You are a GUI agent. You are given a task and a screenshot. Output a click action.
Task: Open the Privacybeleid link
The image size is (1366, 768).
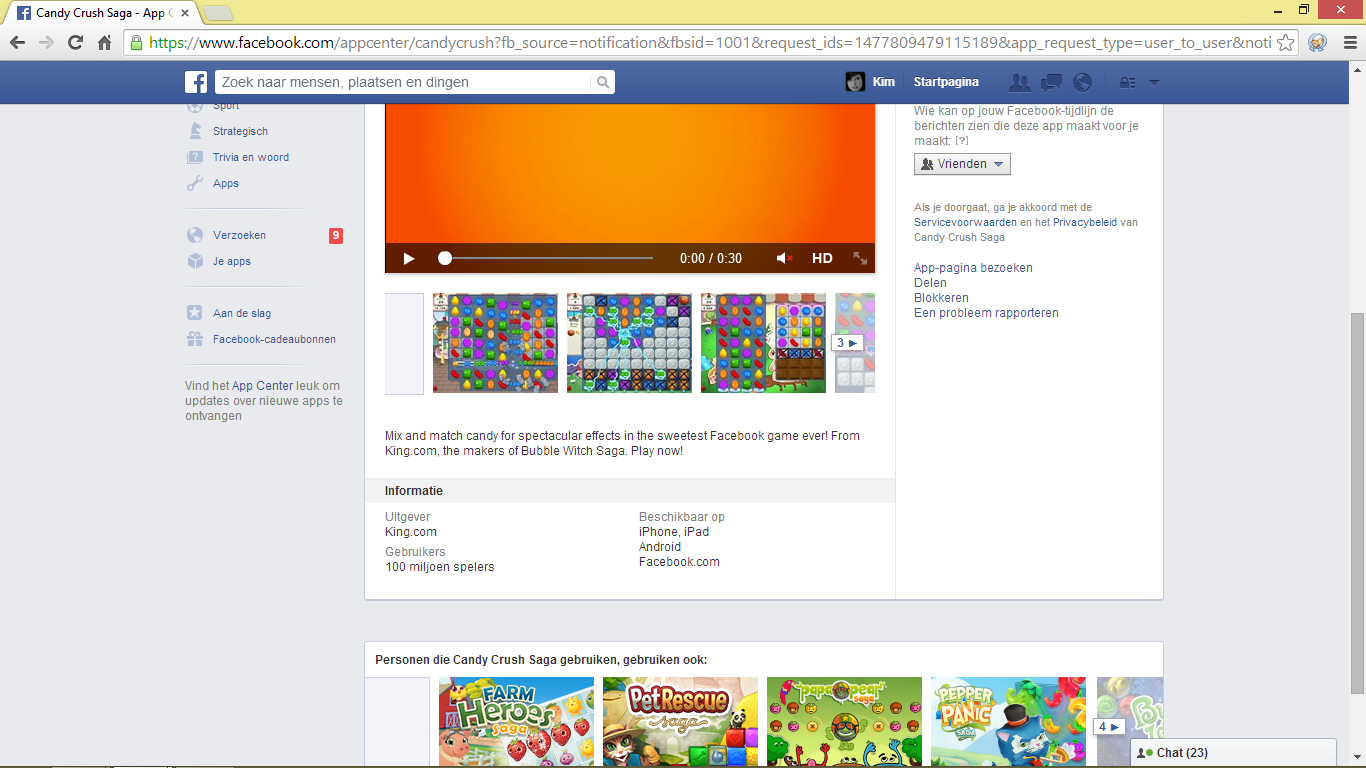tap(1085, 222)
